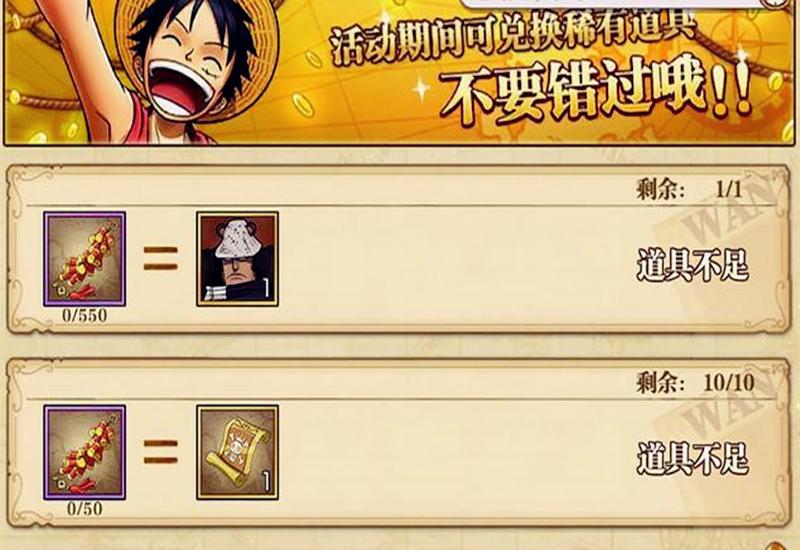This screenshot has width=800, height=550.
Task: Click the equals sign in the first exchange row
Action: click(x=161, y=258)
